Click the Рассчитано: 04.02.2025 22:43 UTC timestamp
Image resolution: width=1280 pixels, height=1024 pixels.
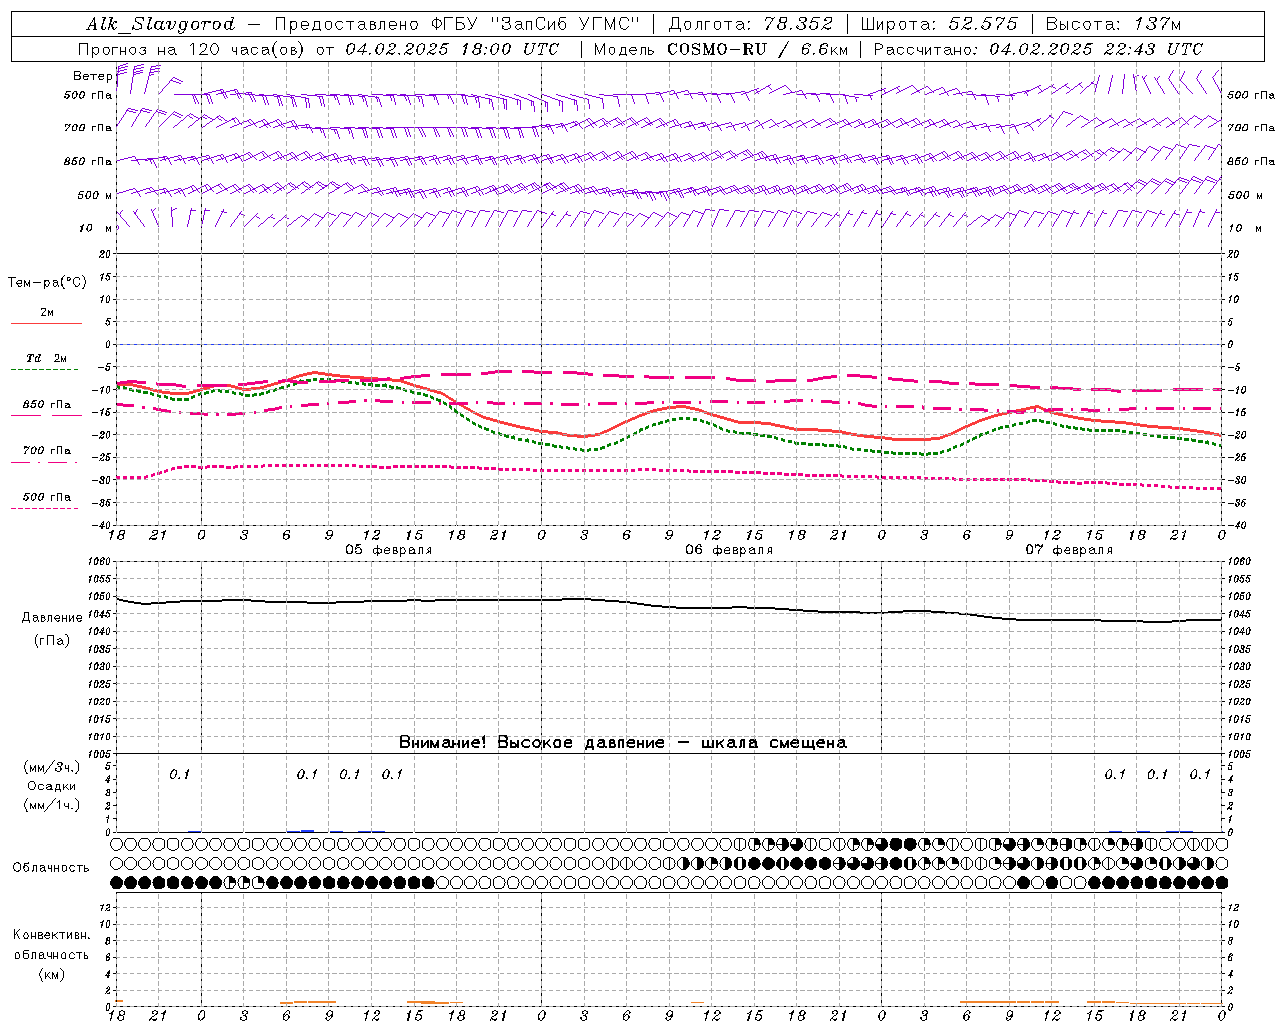tap(1038, 49)
